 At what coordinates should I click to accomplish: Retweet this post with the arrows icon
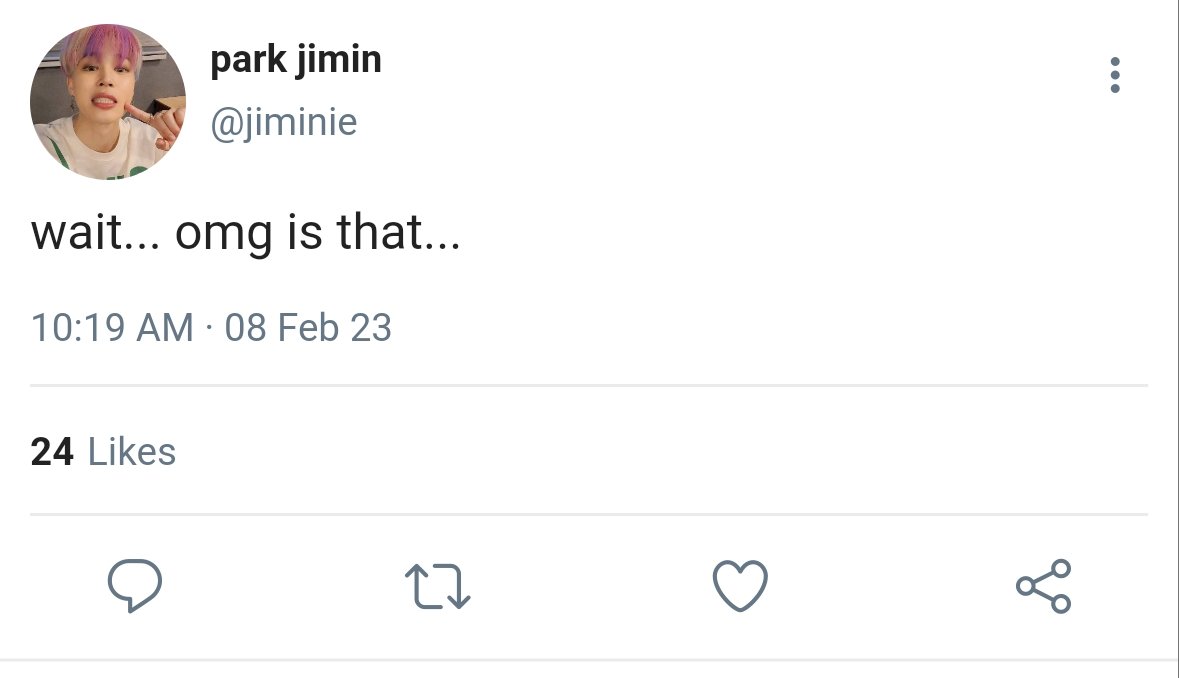pyautogui.click(x=438, y=586)
